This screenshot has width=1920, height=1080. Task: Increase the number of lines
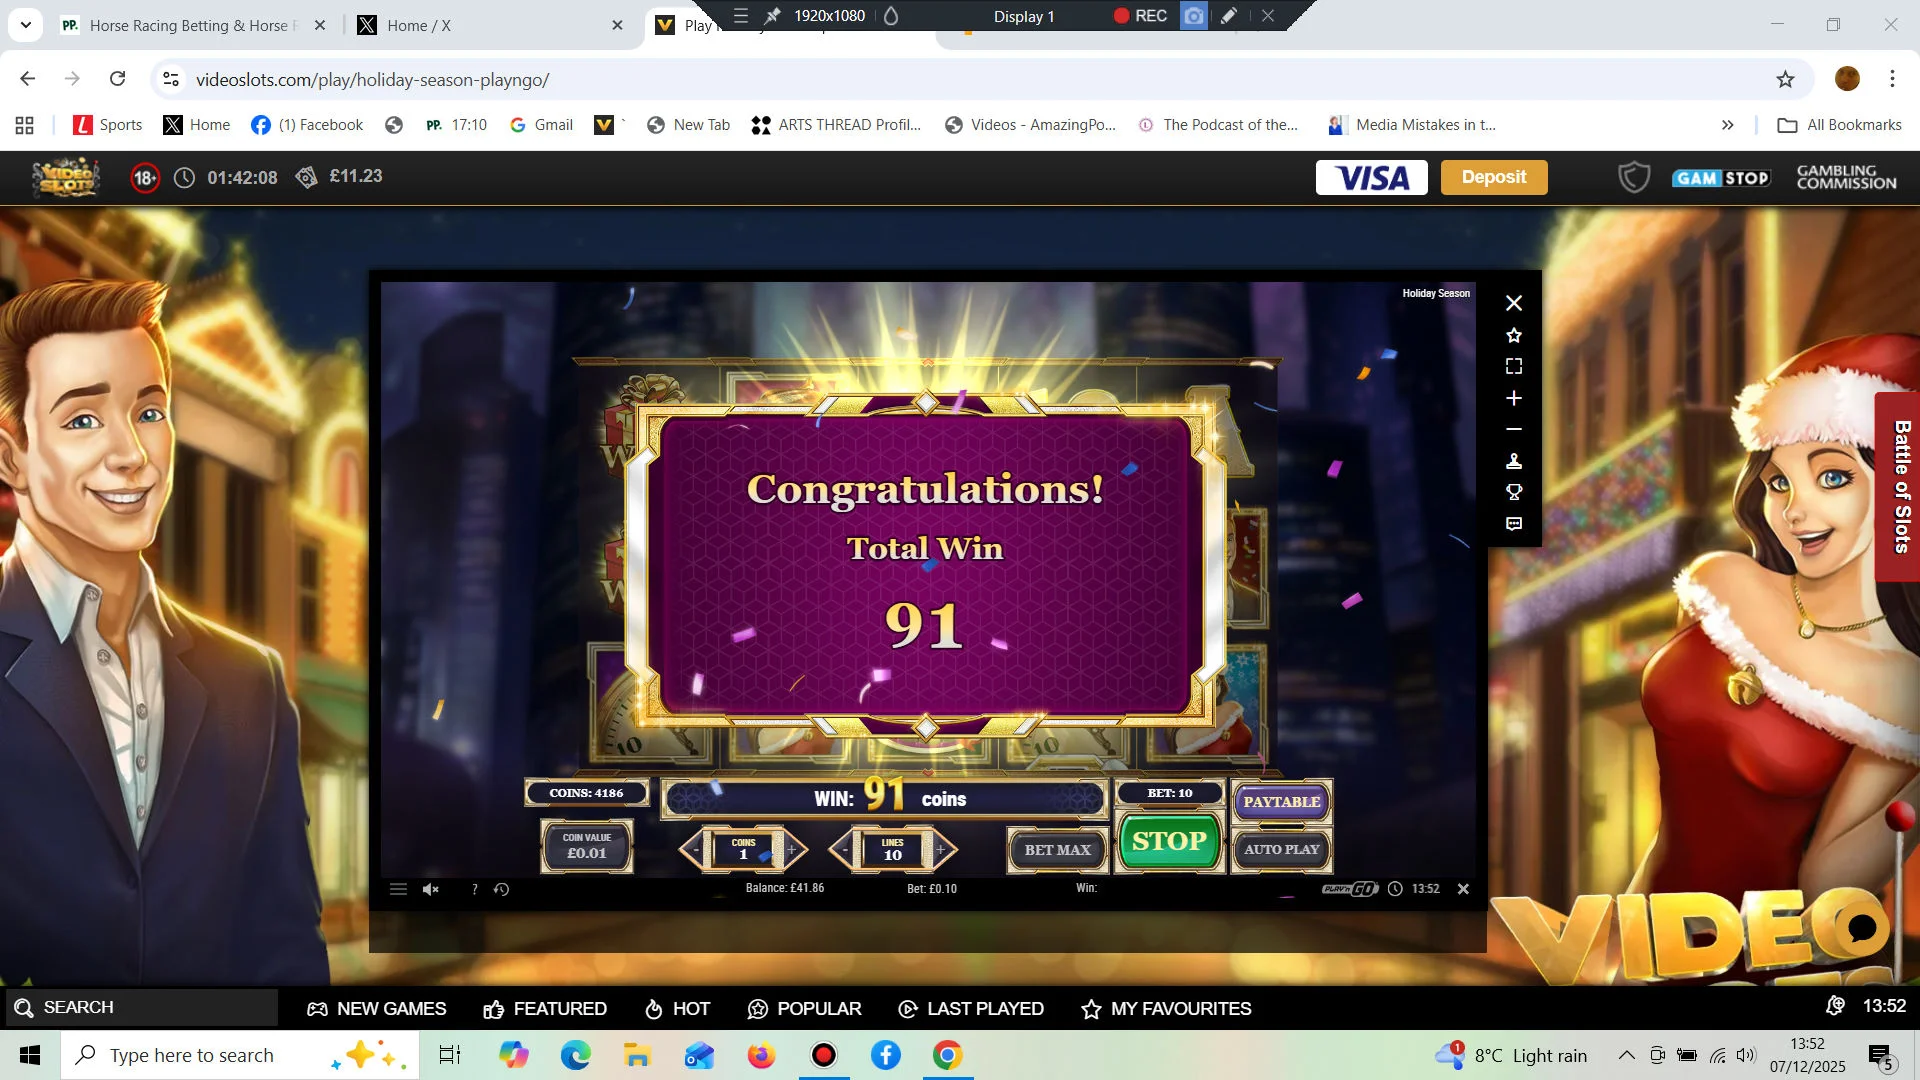(941, 850)
